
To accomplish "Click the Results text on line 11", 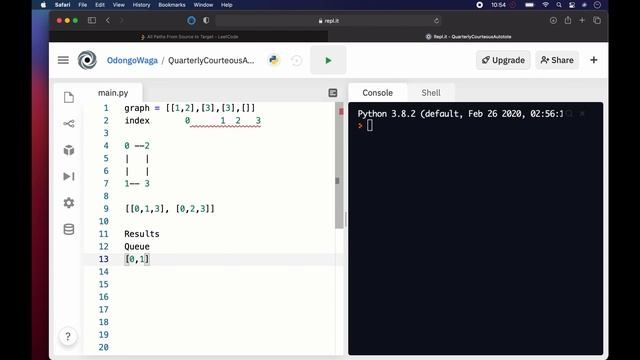I will 142,234.
